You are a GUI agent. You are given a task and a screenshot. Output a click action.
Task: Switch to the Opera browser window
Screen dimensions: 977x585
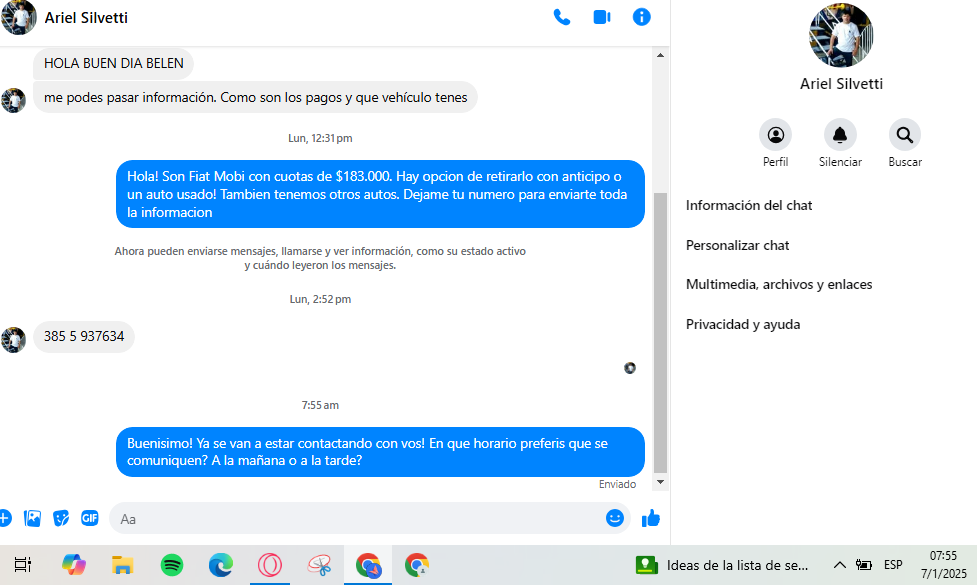[270, 565]
